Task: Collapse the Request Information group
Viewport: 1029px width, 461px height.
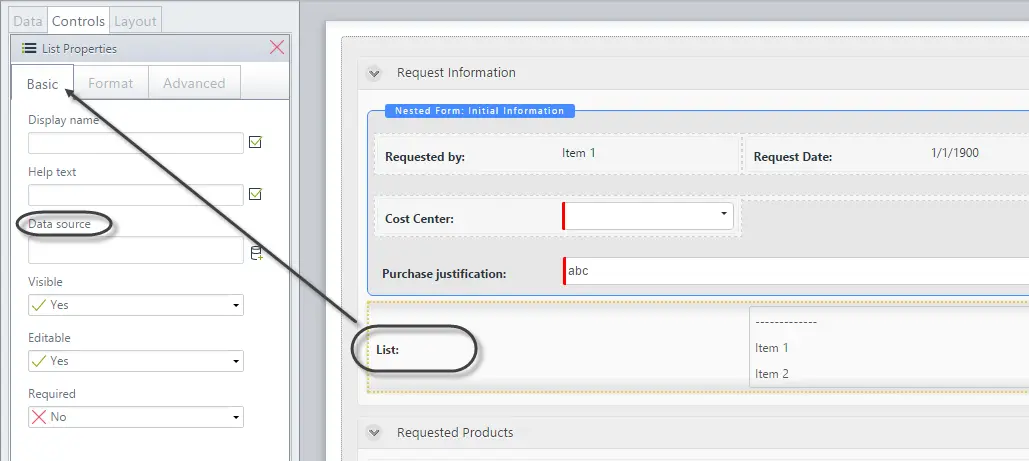Action: [374, 73]
